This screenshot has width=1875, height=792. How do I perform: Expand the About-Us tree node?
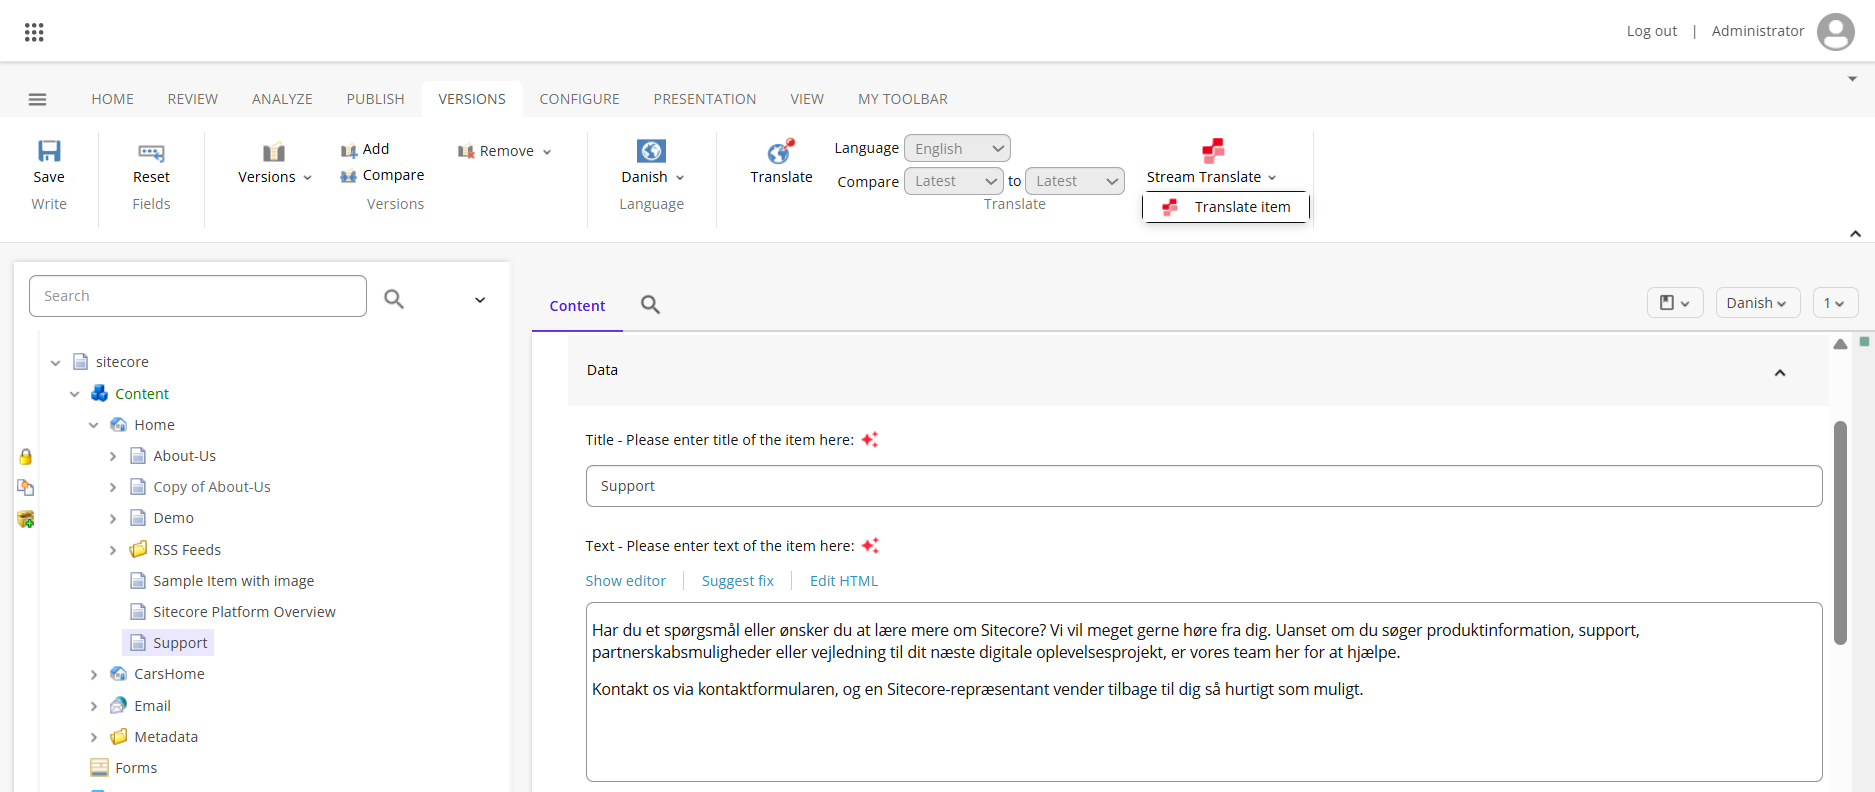113,456
